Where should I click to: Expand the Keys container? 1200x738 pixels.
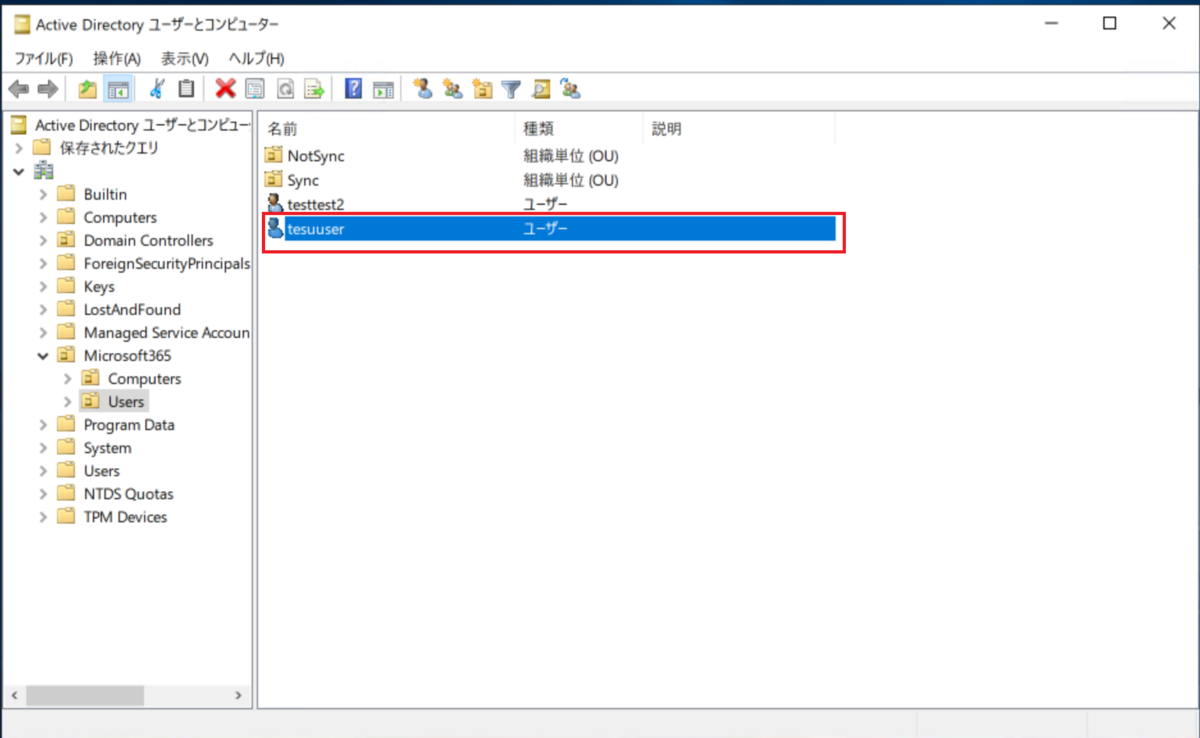(x=43, y=286)
